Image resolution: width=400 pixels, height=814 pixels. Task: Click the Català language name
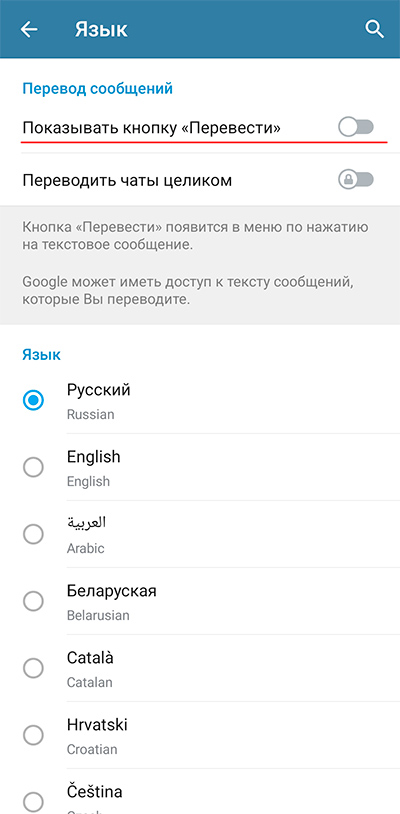90,658
